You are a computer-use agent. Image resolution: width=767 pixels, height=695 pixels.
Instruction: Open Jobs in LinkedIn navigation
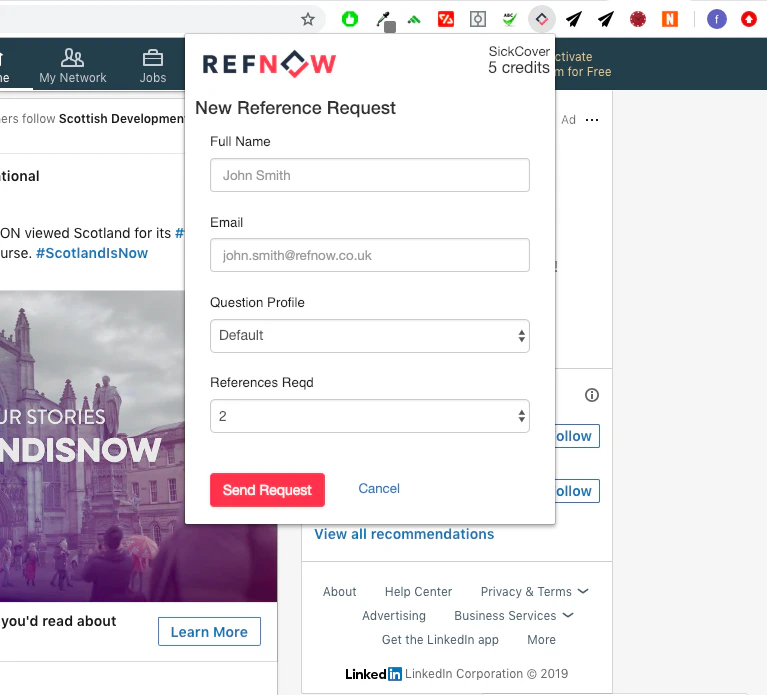(x=153, y=66)
